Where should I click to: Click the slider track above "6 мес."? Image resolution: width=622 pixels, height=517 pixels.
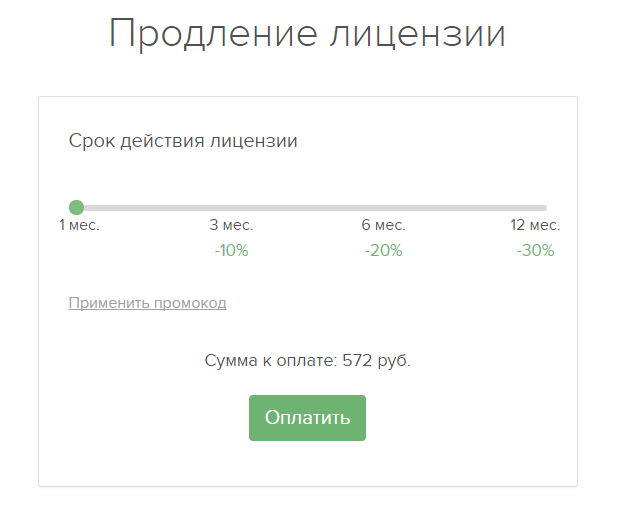point(383,207)
